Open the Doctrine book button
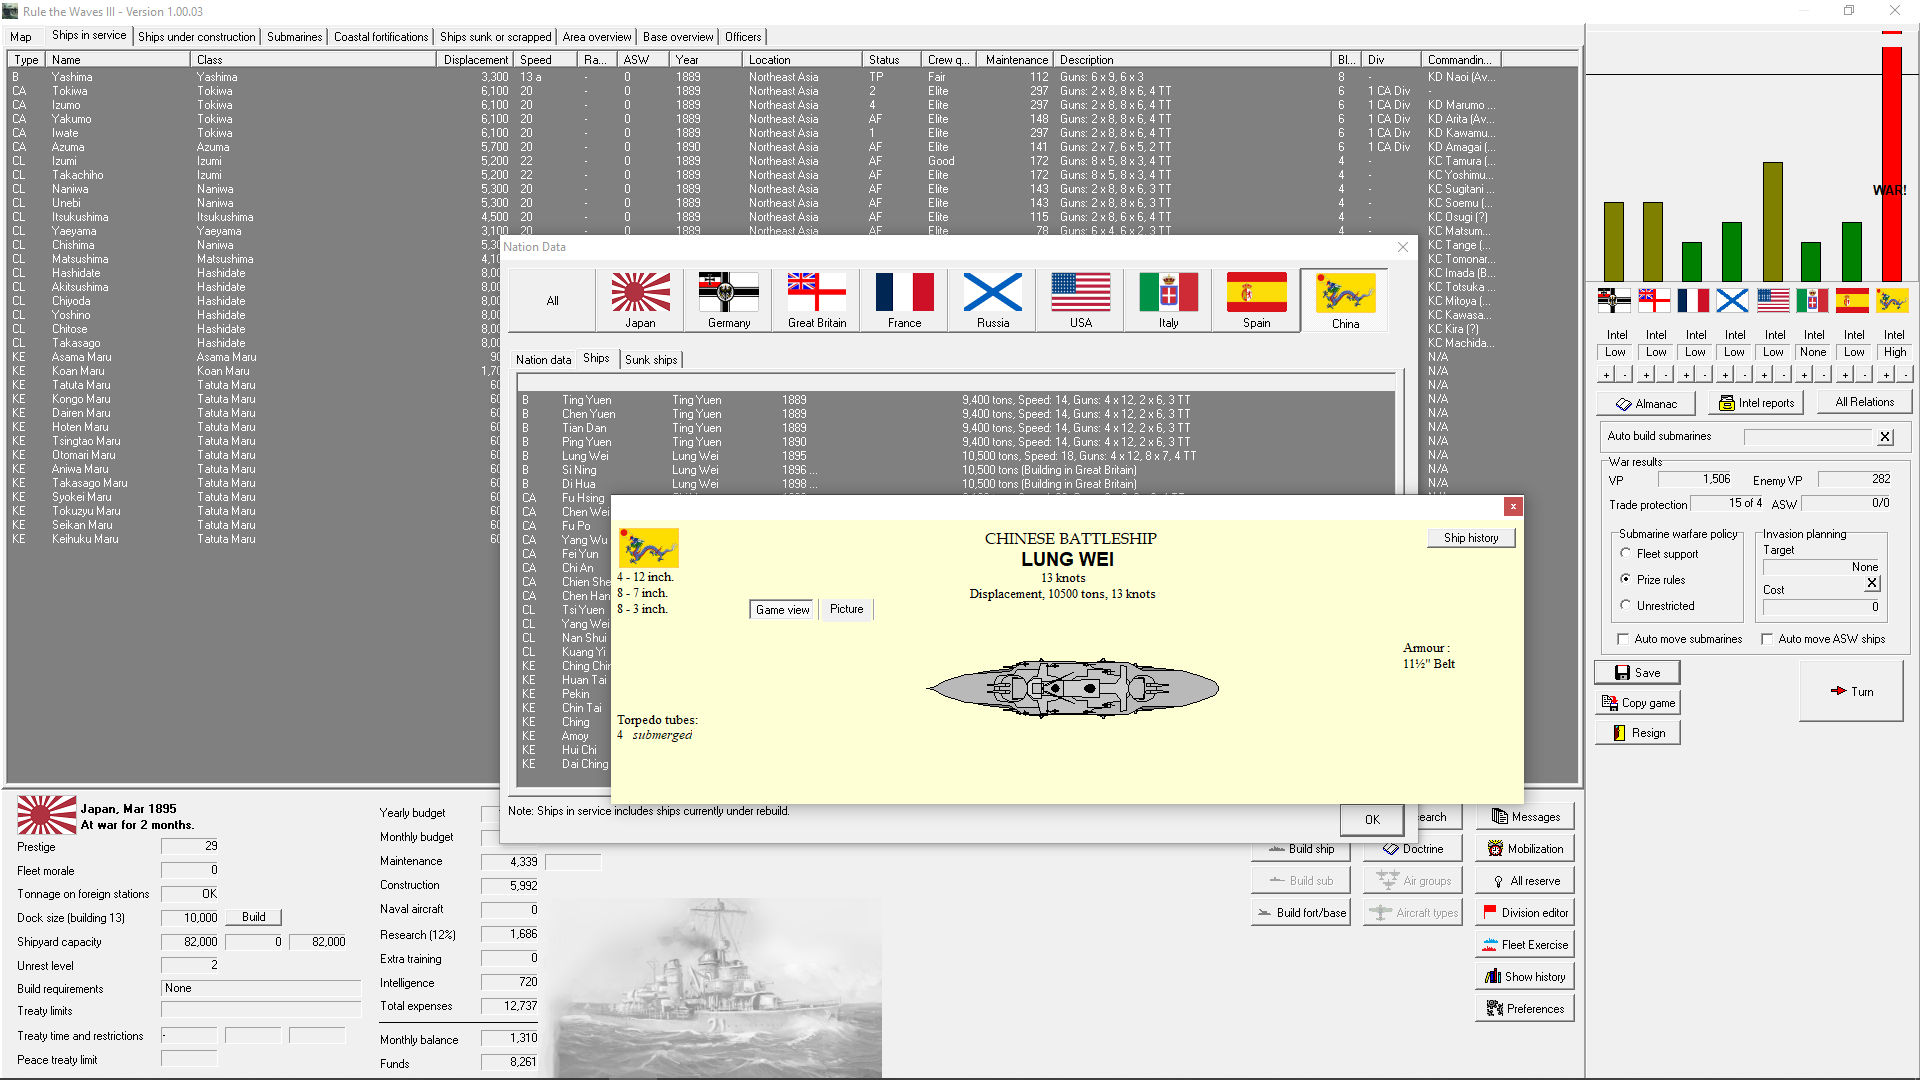The width and height of the screenshot is (1920, 1080). (1413, 849)
